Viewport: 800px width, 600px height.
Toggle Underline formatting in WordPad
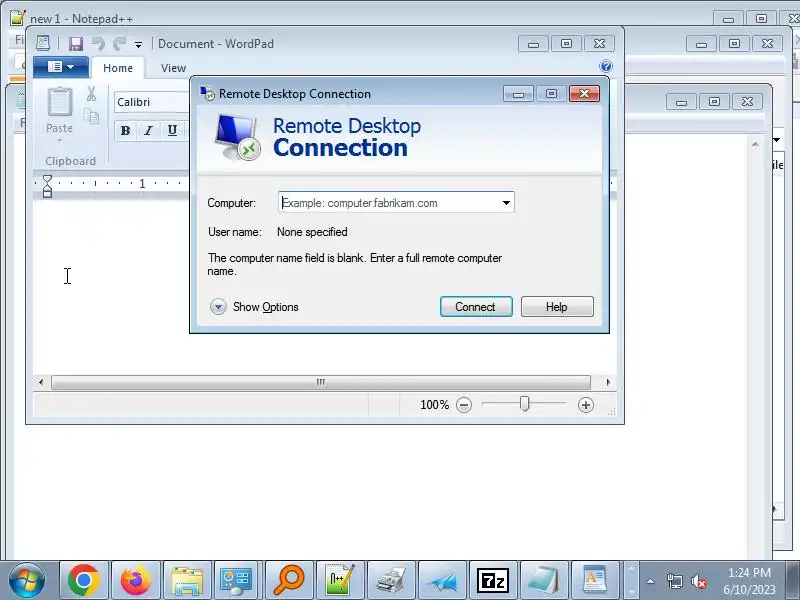[x=172, y=131]
